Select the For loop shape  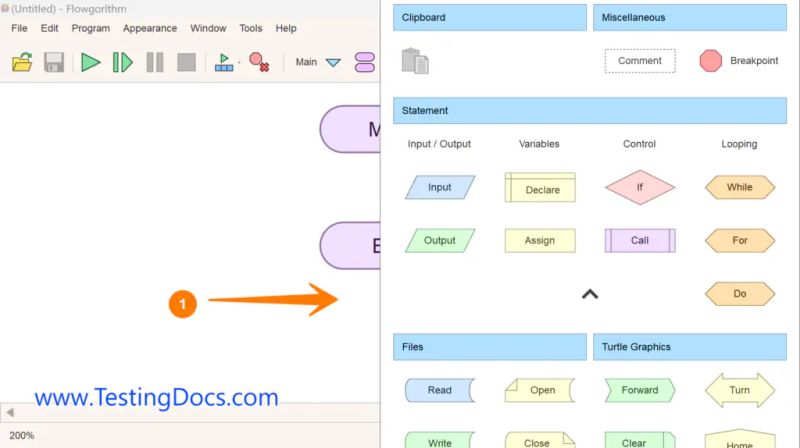click(740, 240)
